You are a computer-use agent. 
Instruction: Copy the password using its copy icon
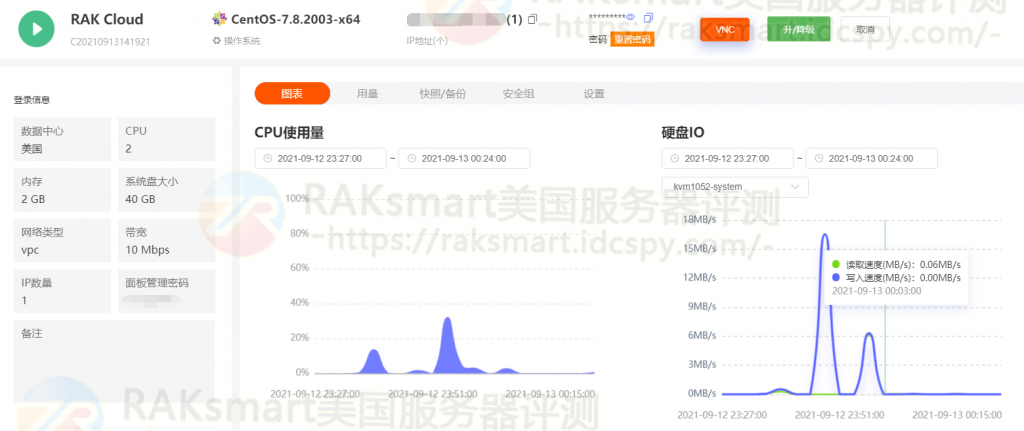(x=648, y=18)
